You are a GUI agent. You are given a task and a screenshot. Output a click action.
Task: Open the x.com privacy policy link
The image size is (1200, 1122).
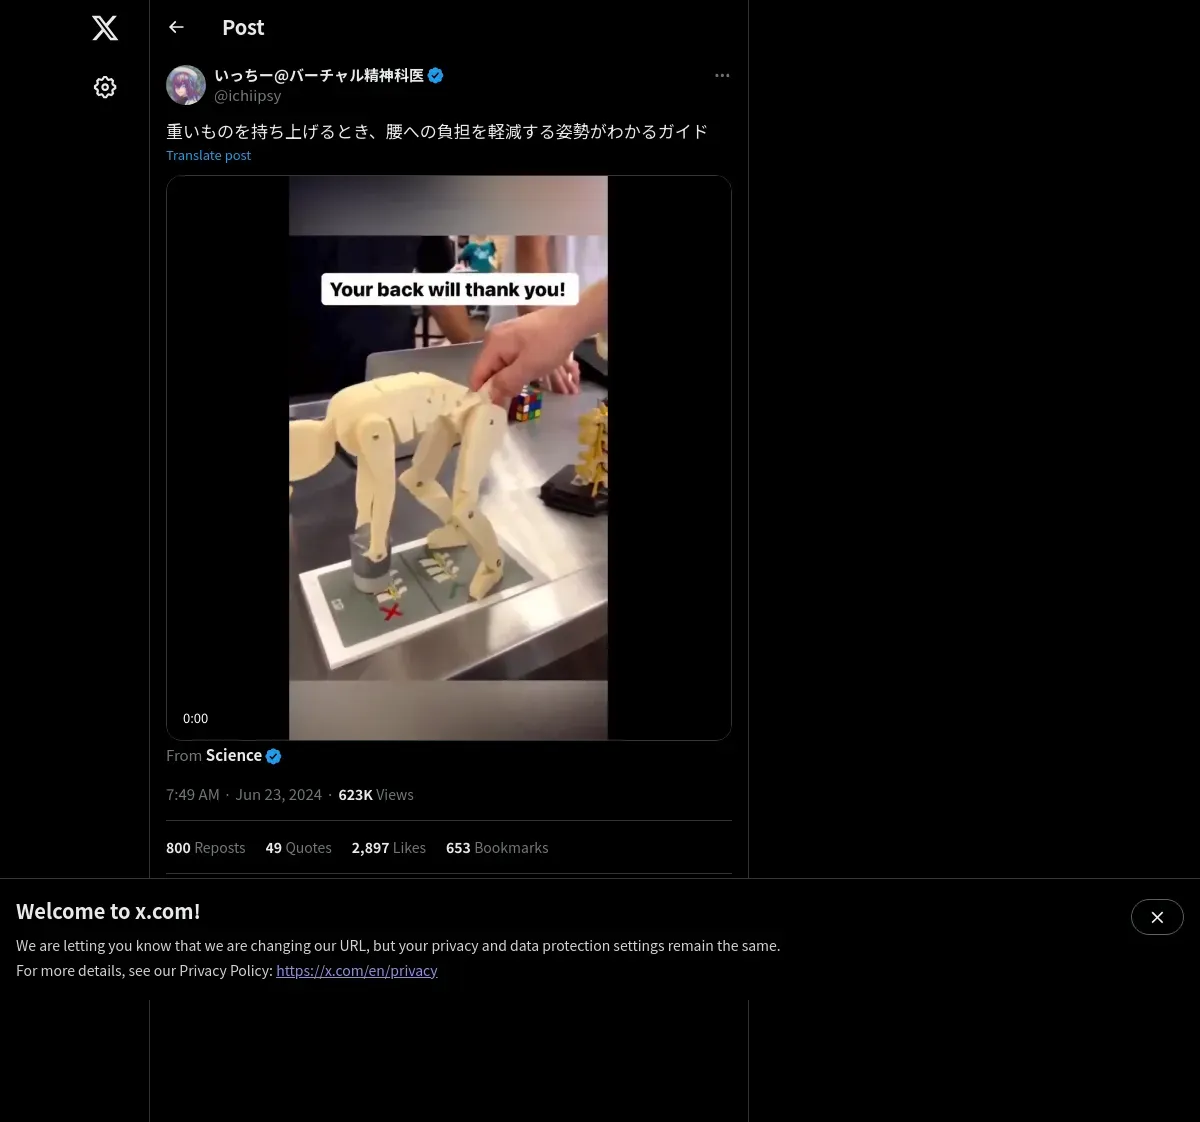point(357,970)
